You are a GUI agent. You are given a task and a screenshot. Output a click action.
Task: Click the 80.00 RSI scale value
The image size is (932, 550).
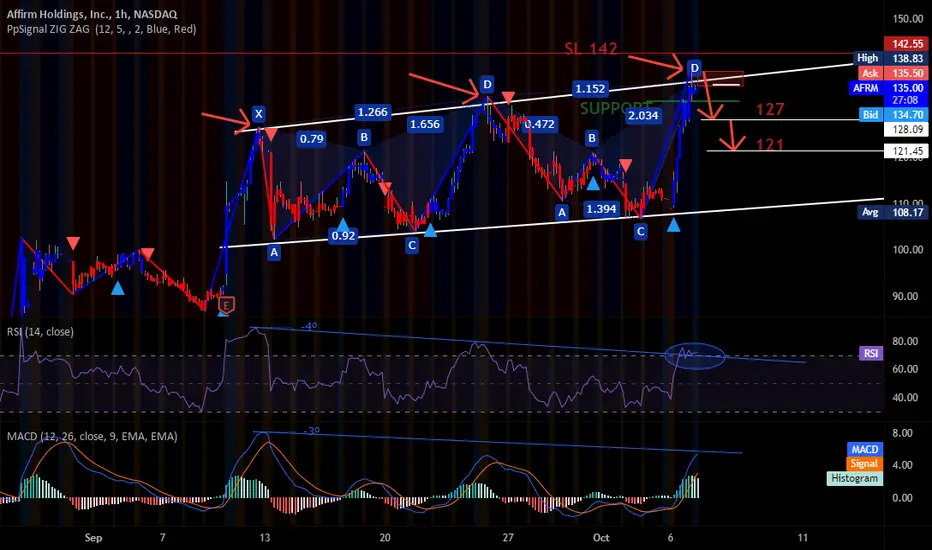905,341
